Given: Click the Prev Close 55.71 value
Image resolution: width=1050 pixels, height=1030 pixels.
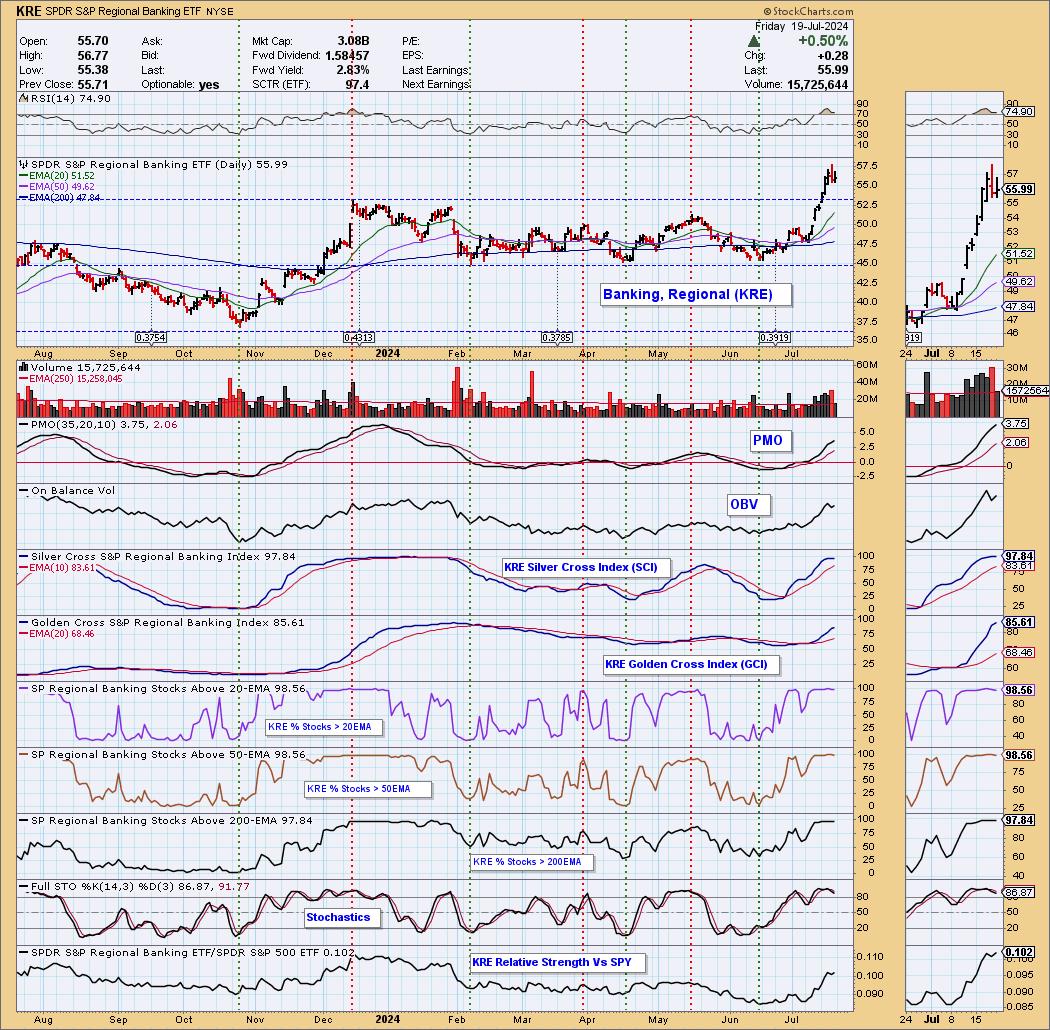Looking at the screenshot, I should coord(92,84).
